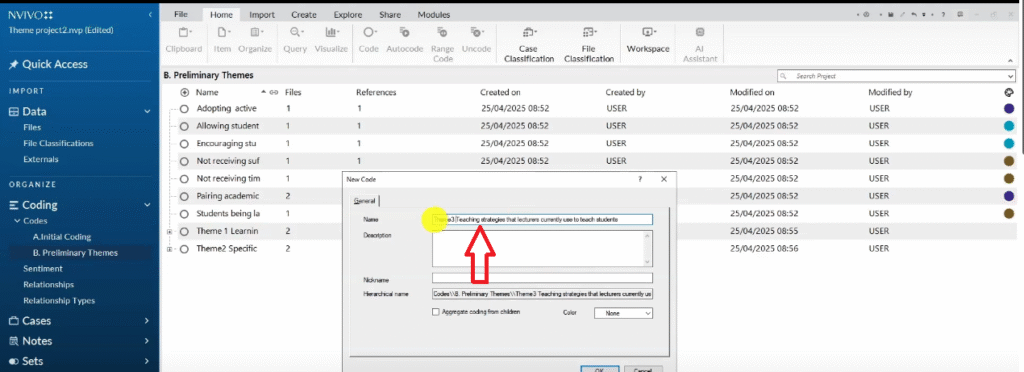This screenshot has width=1024, height=372.
Task: Open the Visualize ribbon menu
Action: click(x=331, y=39)
